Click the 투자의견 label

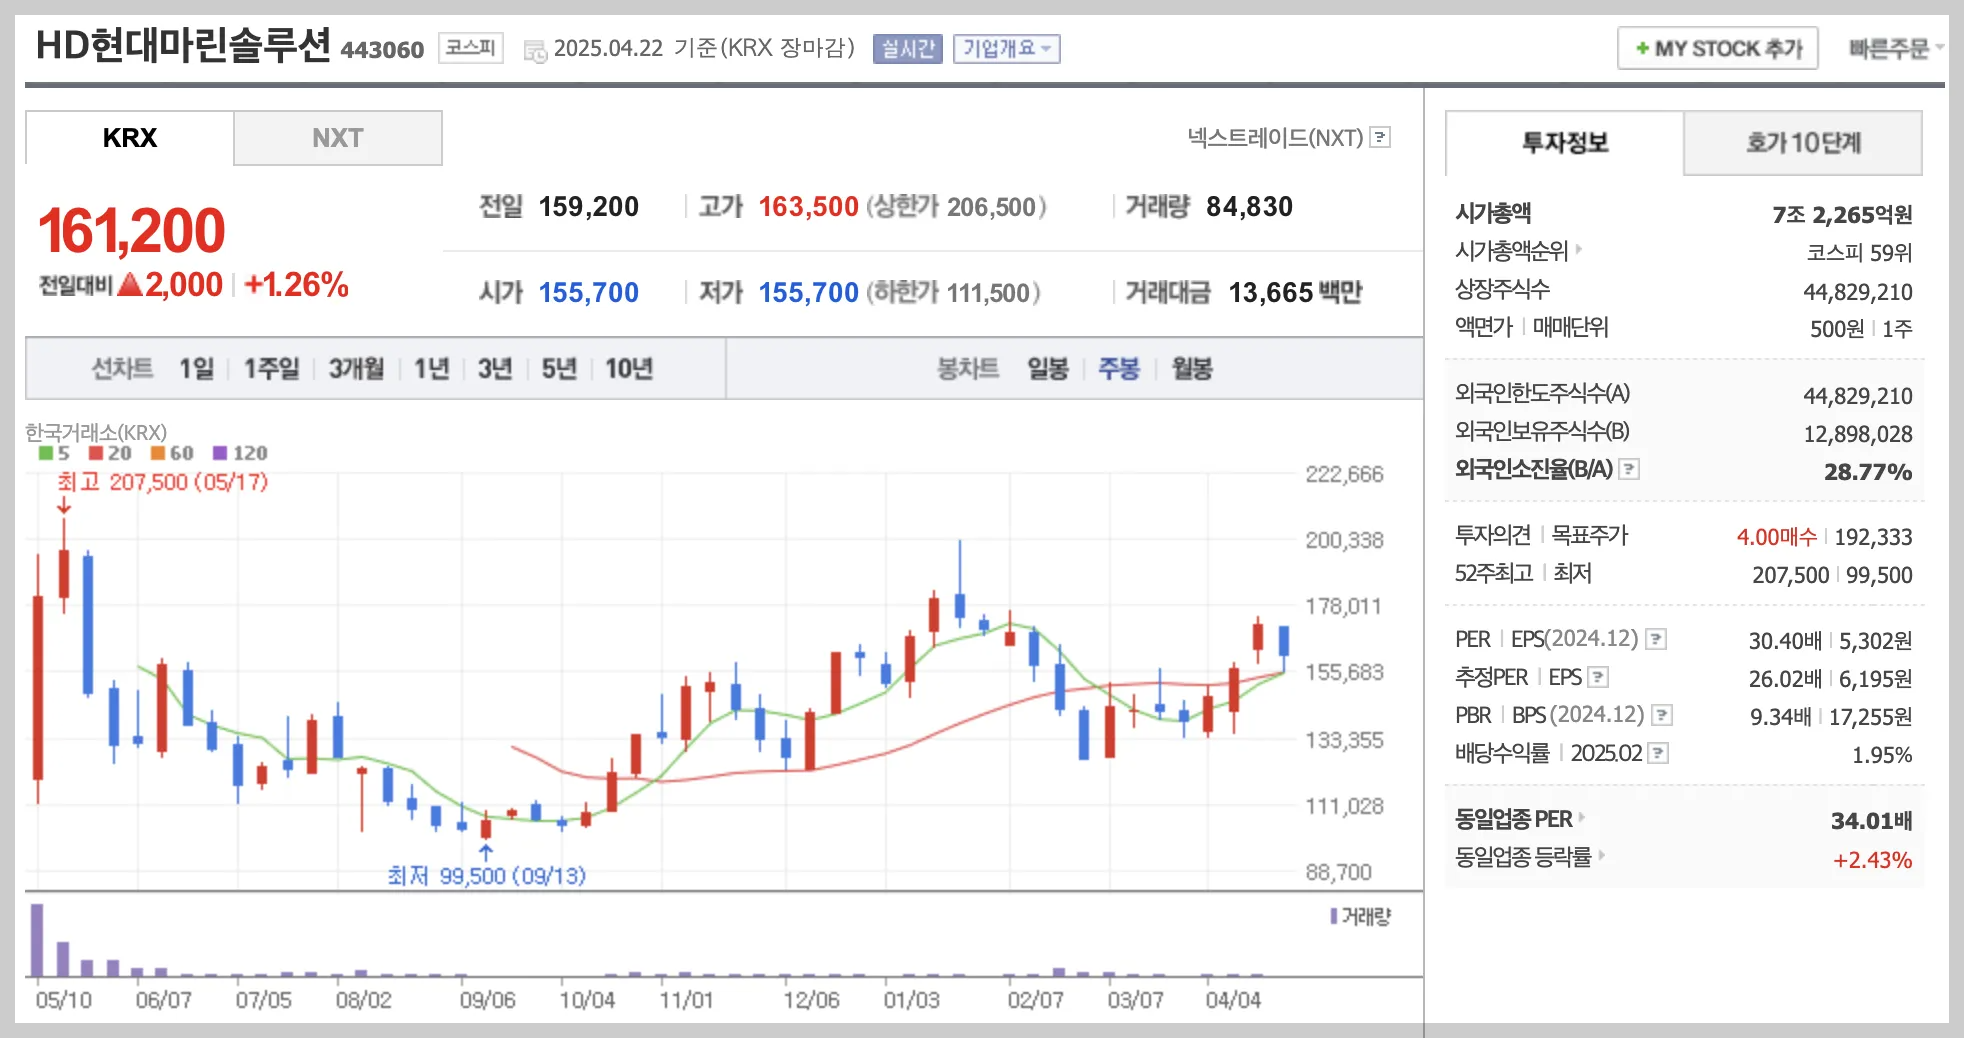1493,535
